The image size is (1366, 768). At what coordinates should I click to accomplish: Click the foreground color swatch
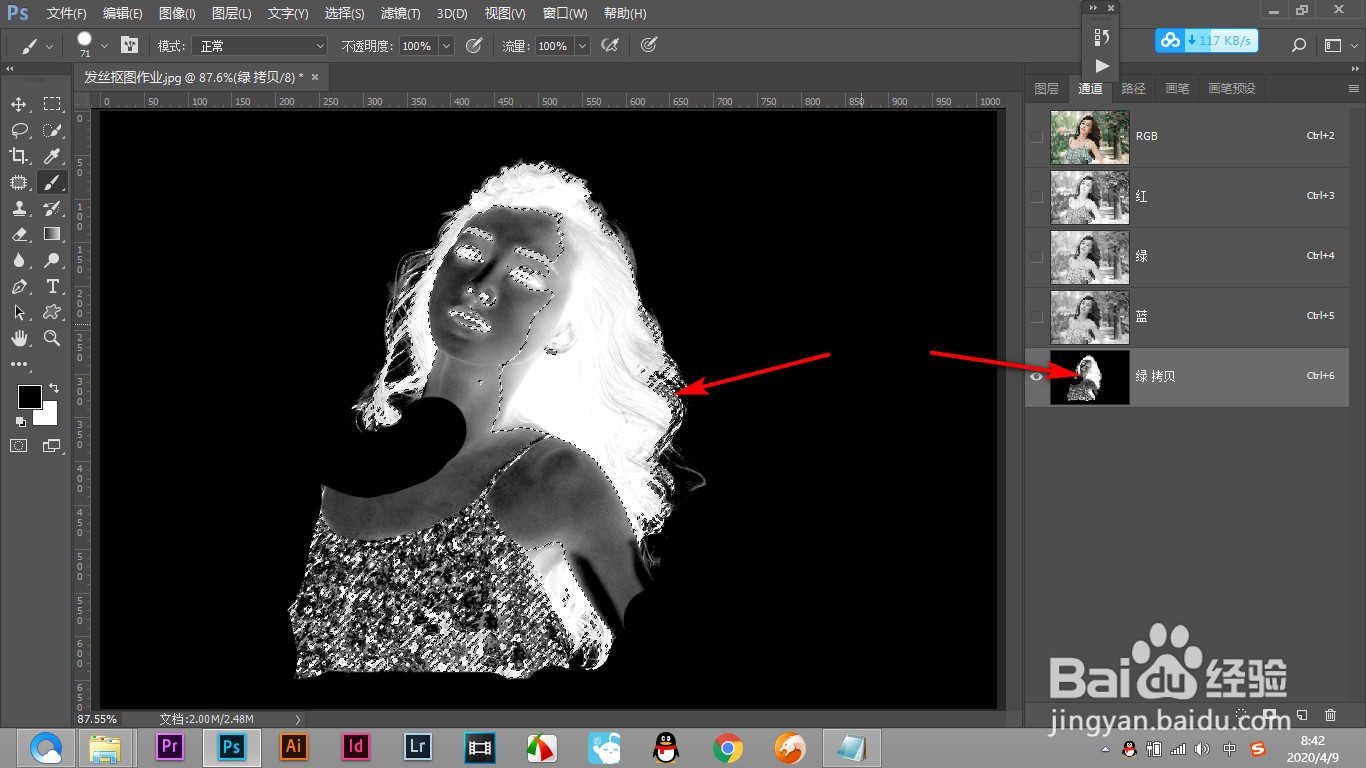(x=29, y=397)
